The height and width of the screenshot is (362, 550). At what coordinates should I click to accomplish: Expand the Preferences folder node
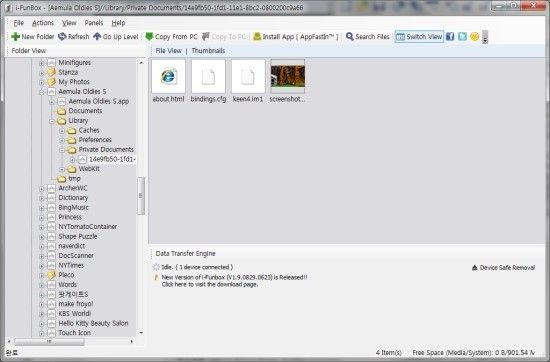[x=62, y=140]
